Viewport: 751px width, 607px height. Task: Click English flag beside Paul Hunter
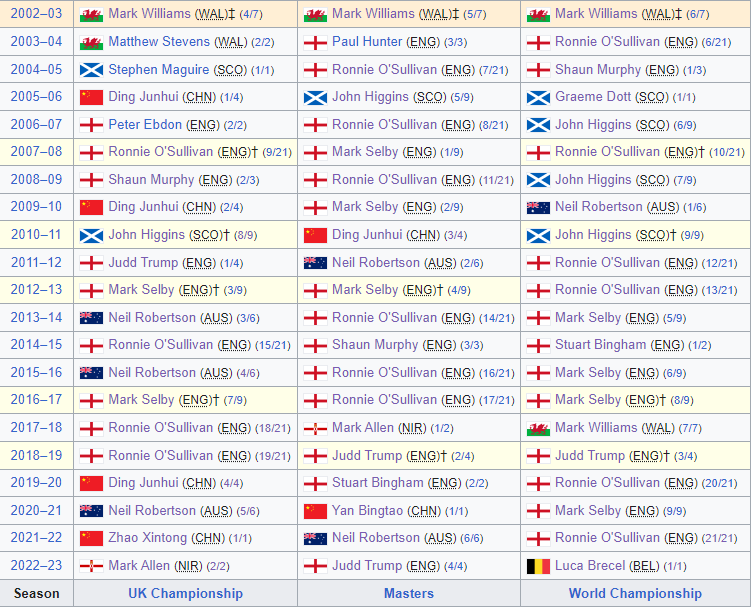(315, 43)
